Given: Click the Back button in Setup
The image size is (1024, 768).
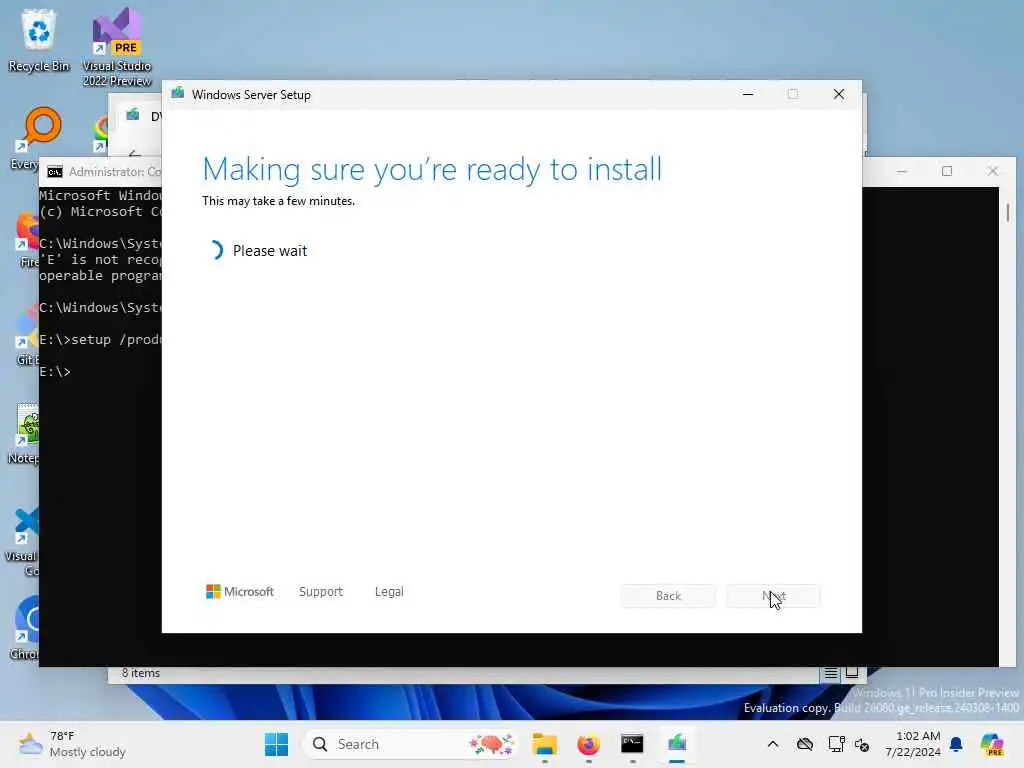Looking at the screenshot, I should click(667, 596).
